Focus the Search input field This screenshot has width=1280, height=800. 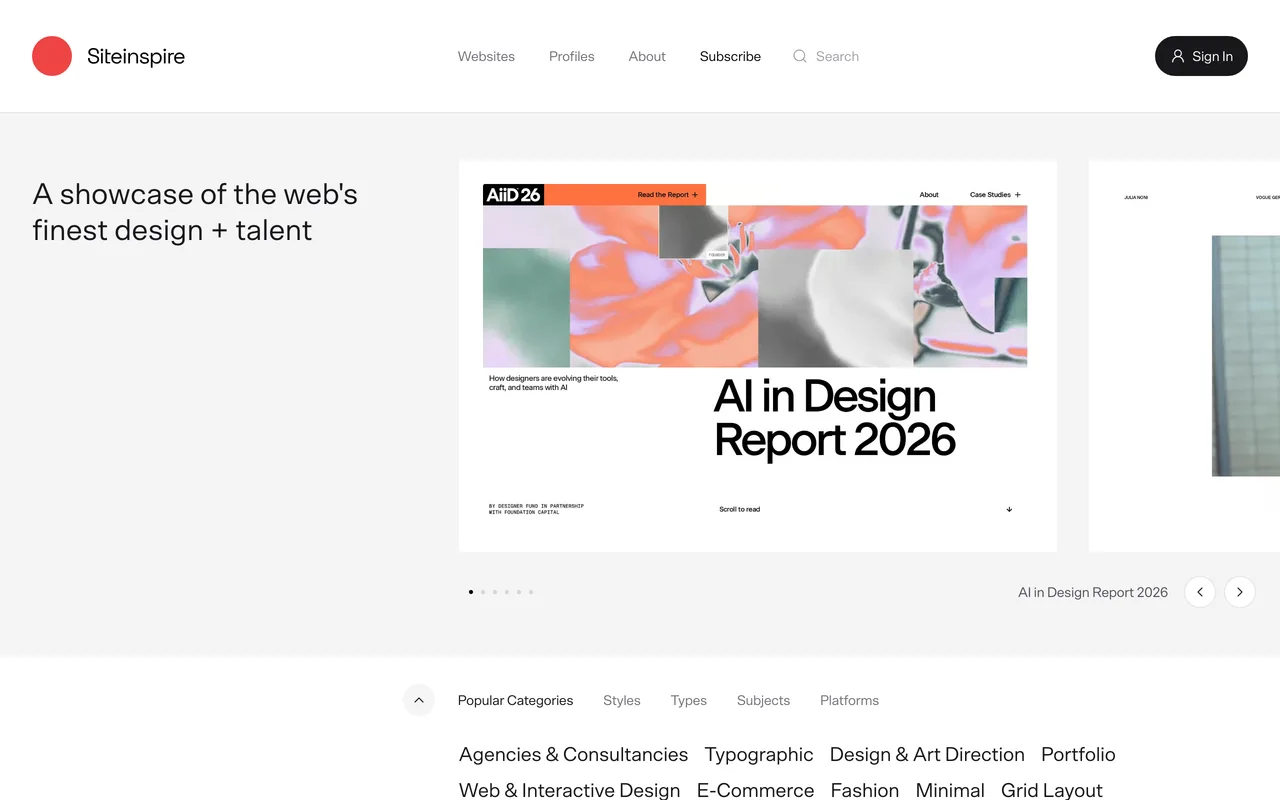coord(837,56)
